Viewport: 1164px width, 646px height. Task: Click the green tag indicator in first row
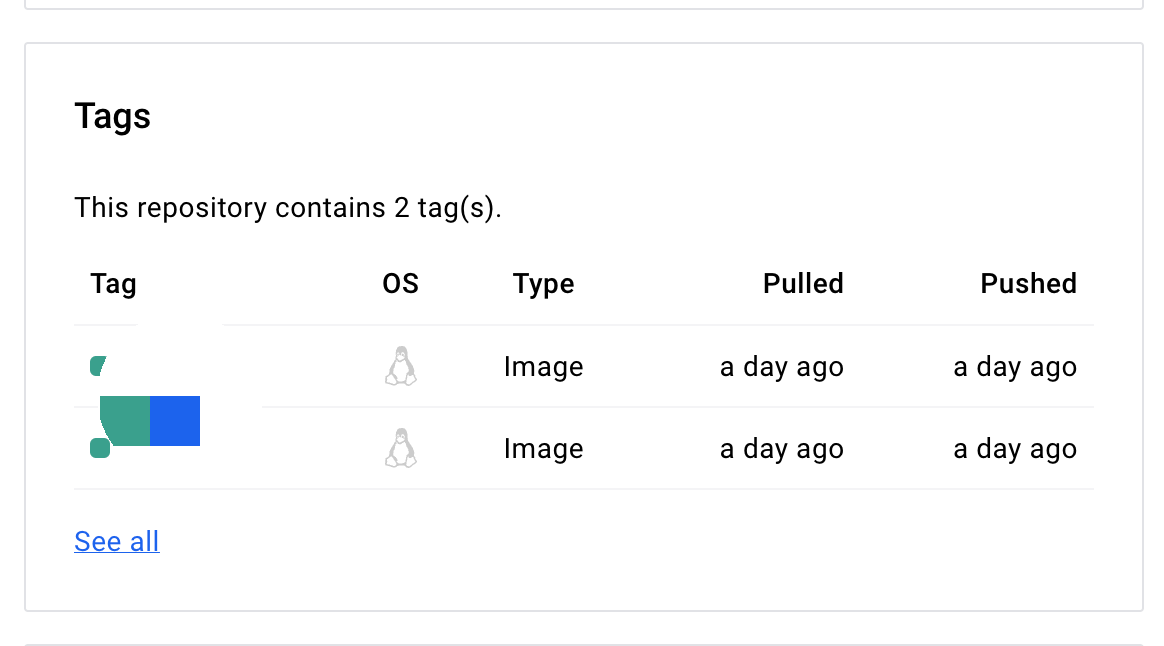coord(98,366)
